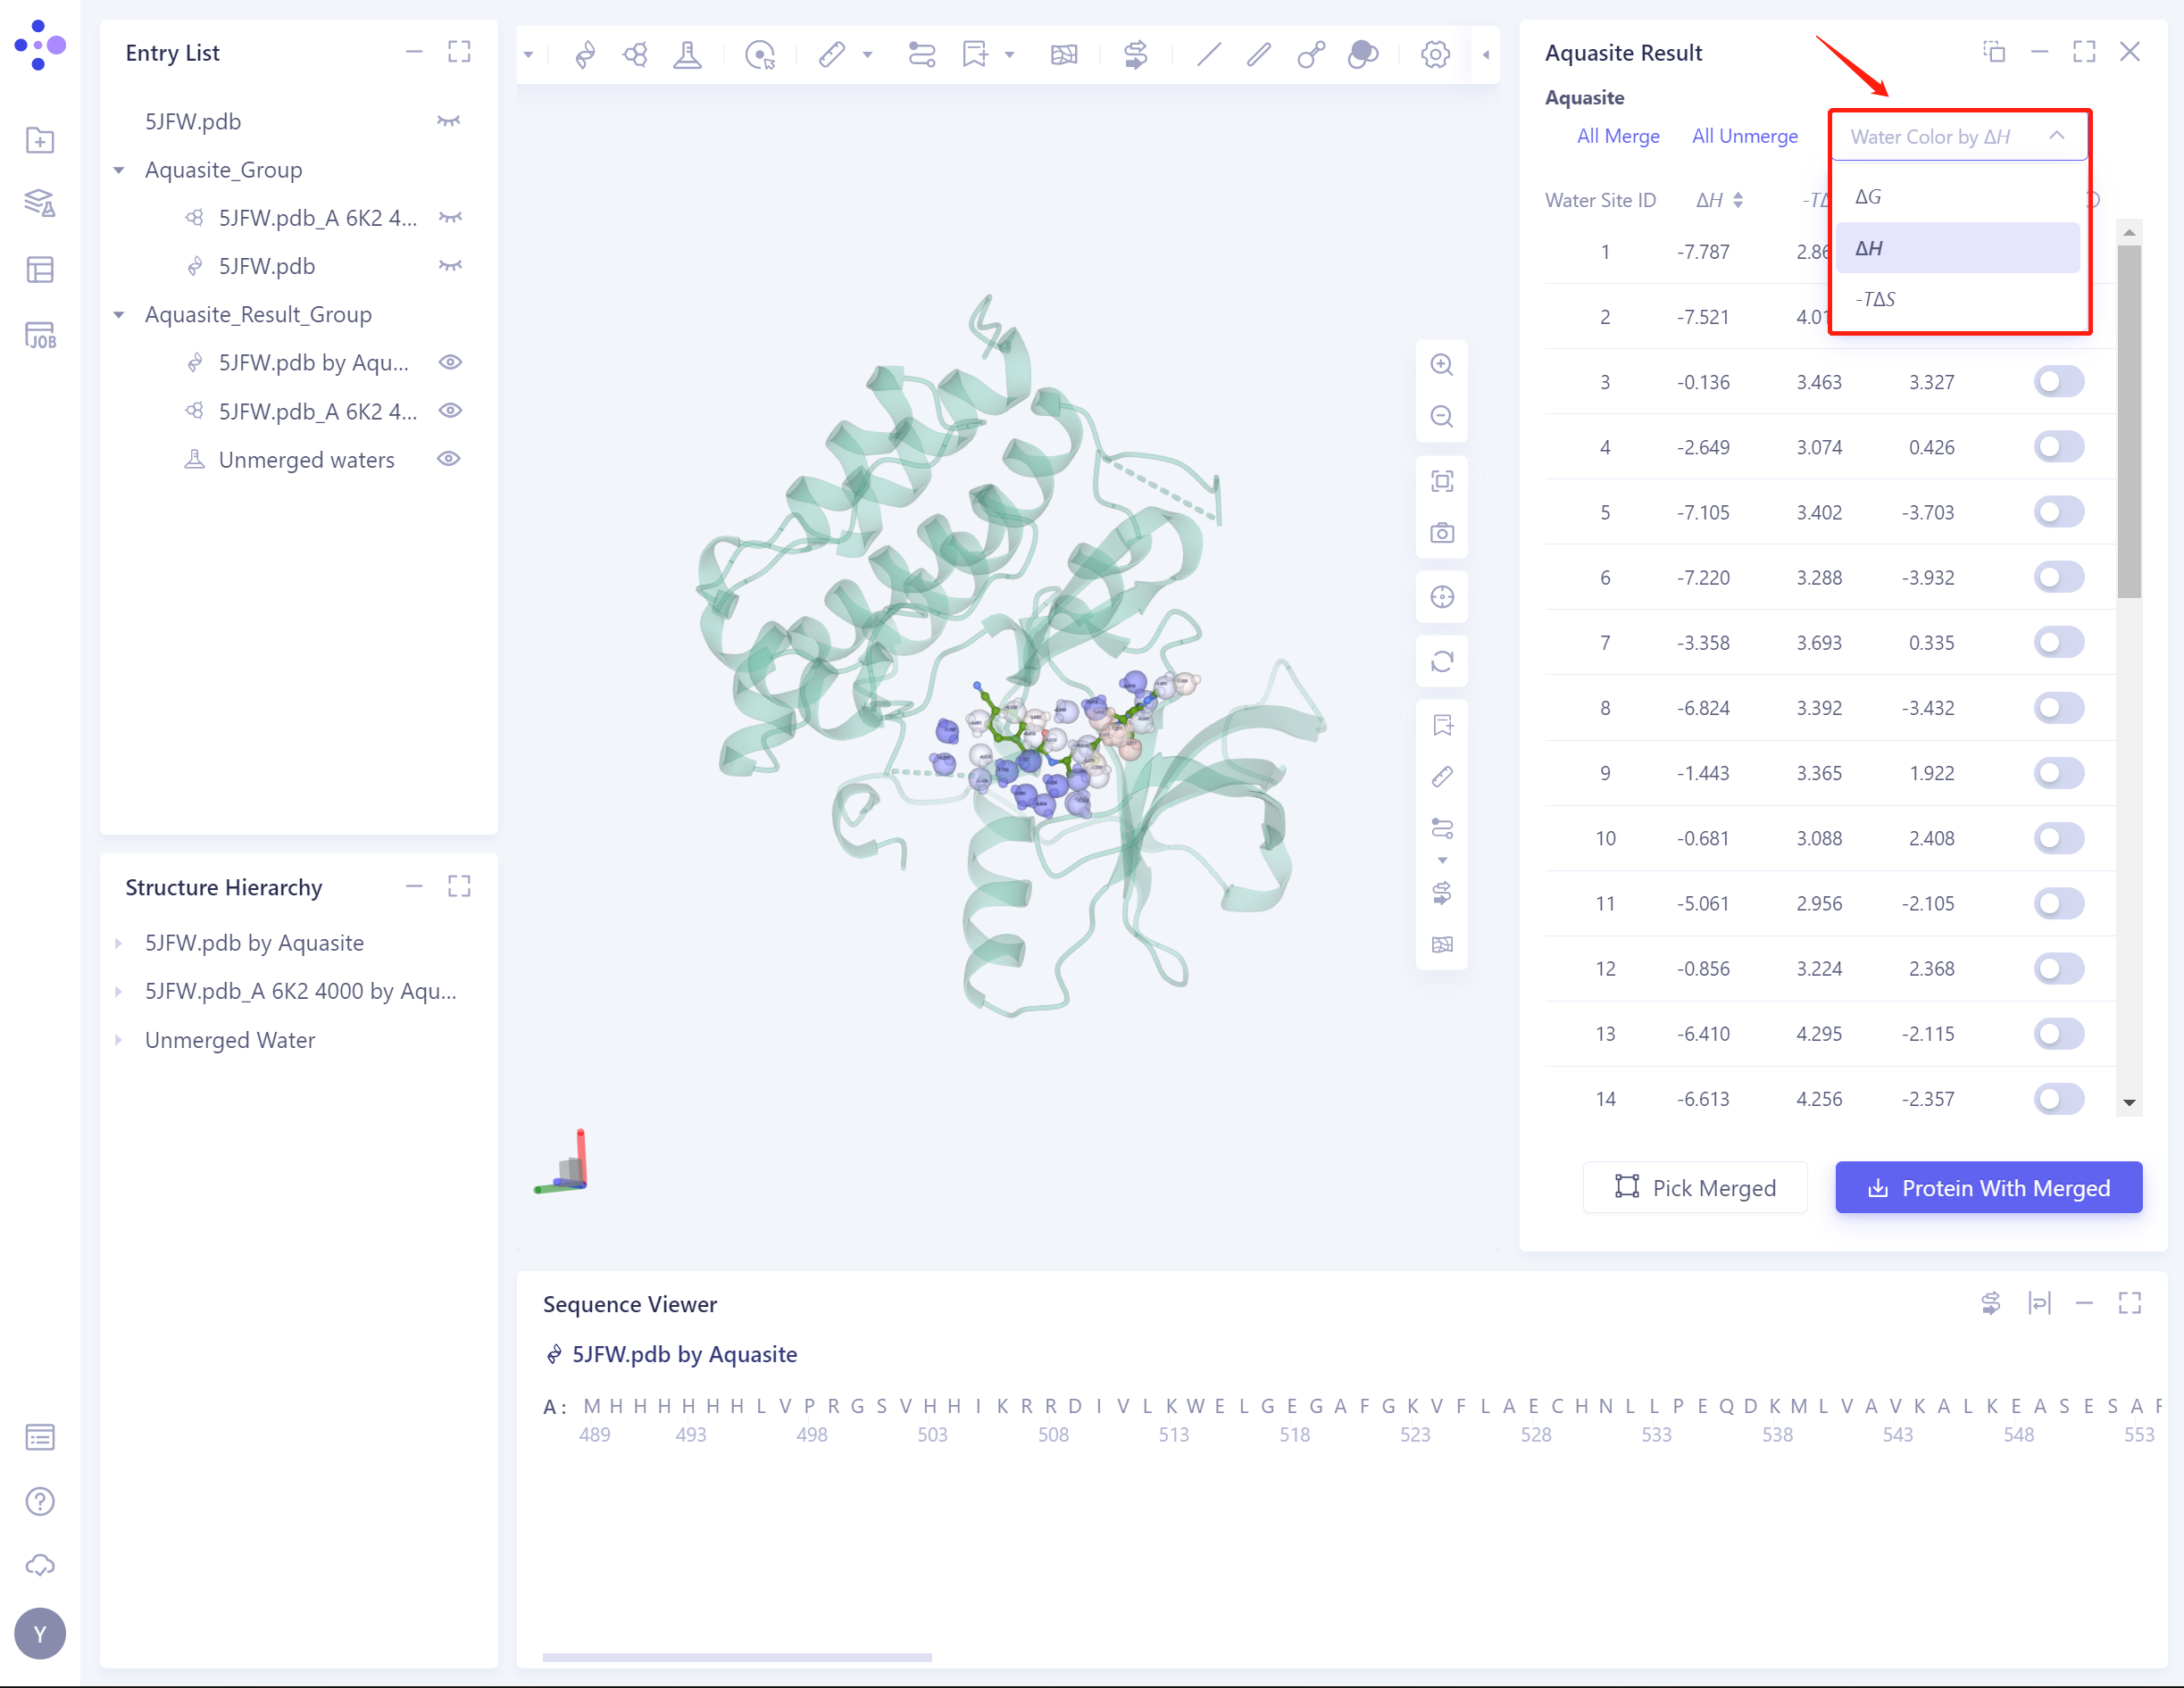Collapse the Aquasite_Group tree node
This screenshot has width=2184, height=1688.
[x=119, y=170]
